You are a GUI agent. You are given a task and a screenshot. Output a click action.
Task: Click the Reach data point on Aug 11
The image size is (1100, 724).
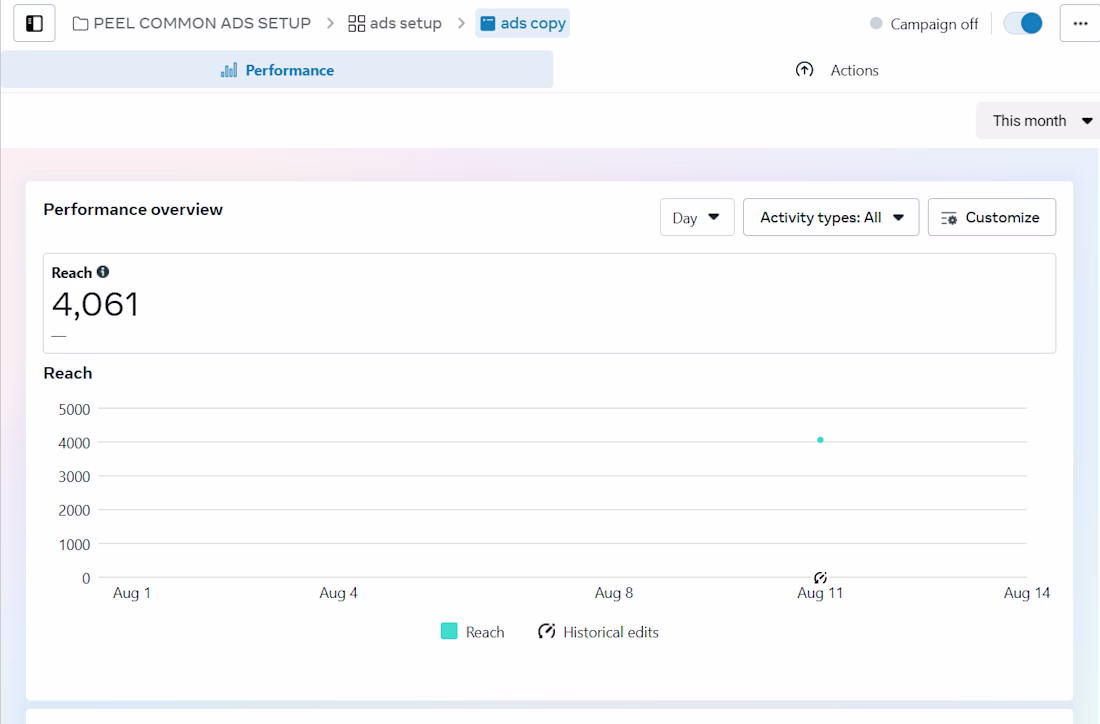pos(820,440)
